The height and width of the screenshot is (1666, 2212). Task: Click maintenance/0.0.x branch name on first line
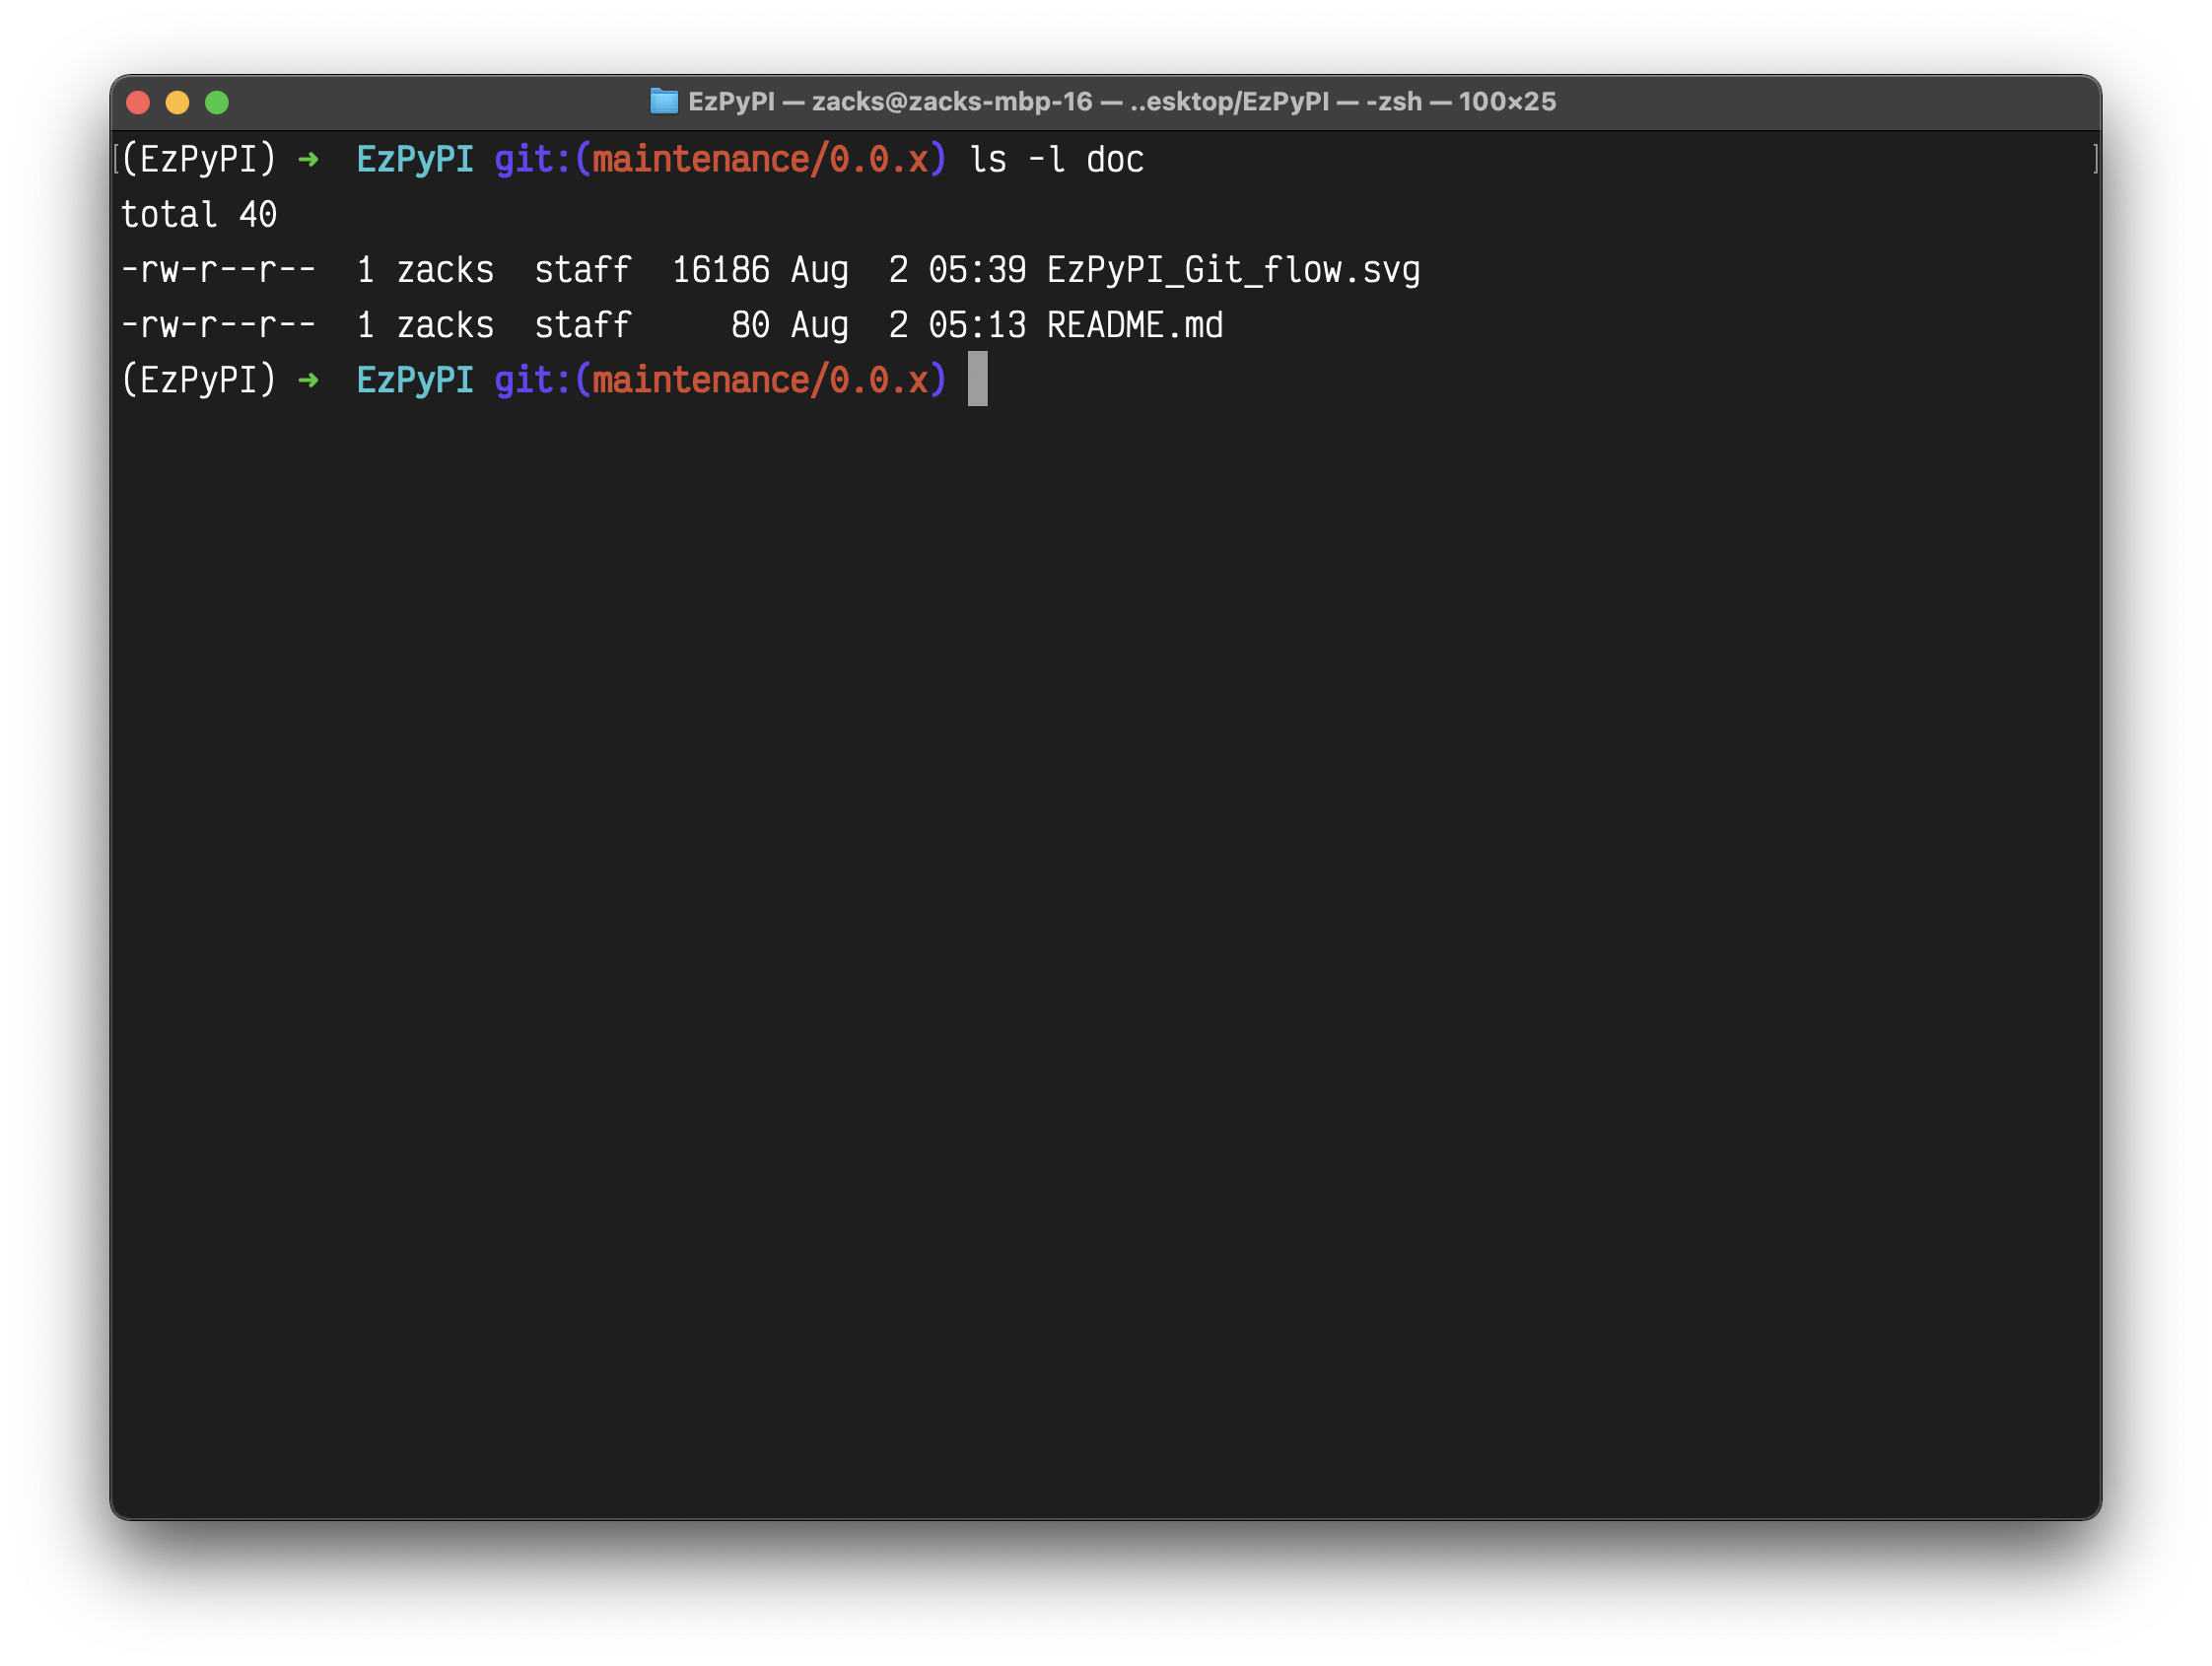tap(760, 160)
